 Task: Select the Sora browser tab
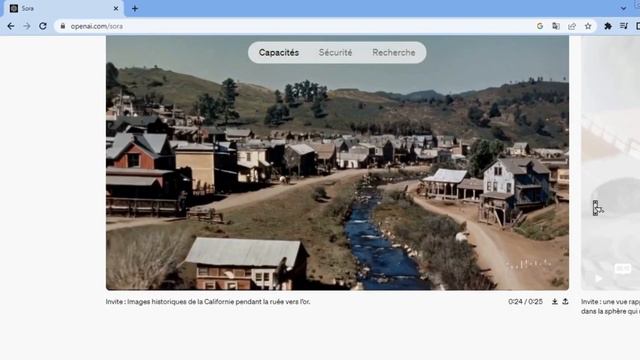tap(63, 9)
